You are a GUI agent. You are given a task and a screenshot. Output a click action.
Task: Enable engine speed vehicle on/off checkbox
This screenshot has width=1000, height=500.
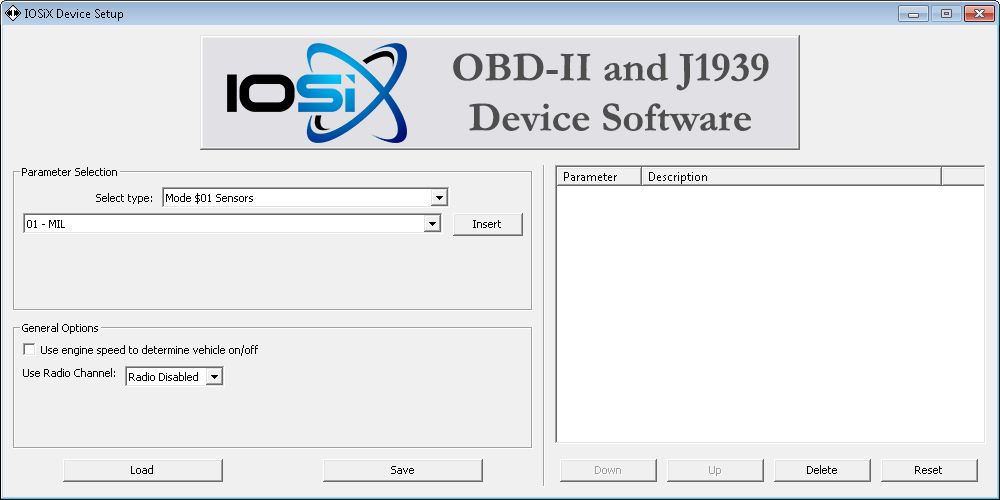[29, 349]
